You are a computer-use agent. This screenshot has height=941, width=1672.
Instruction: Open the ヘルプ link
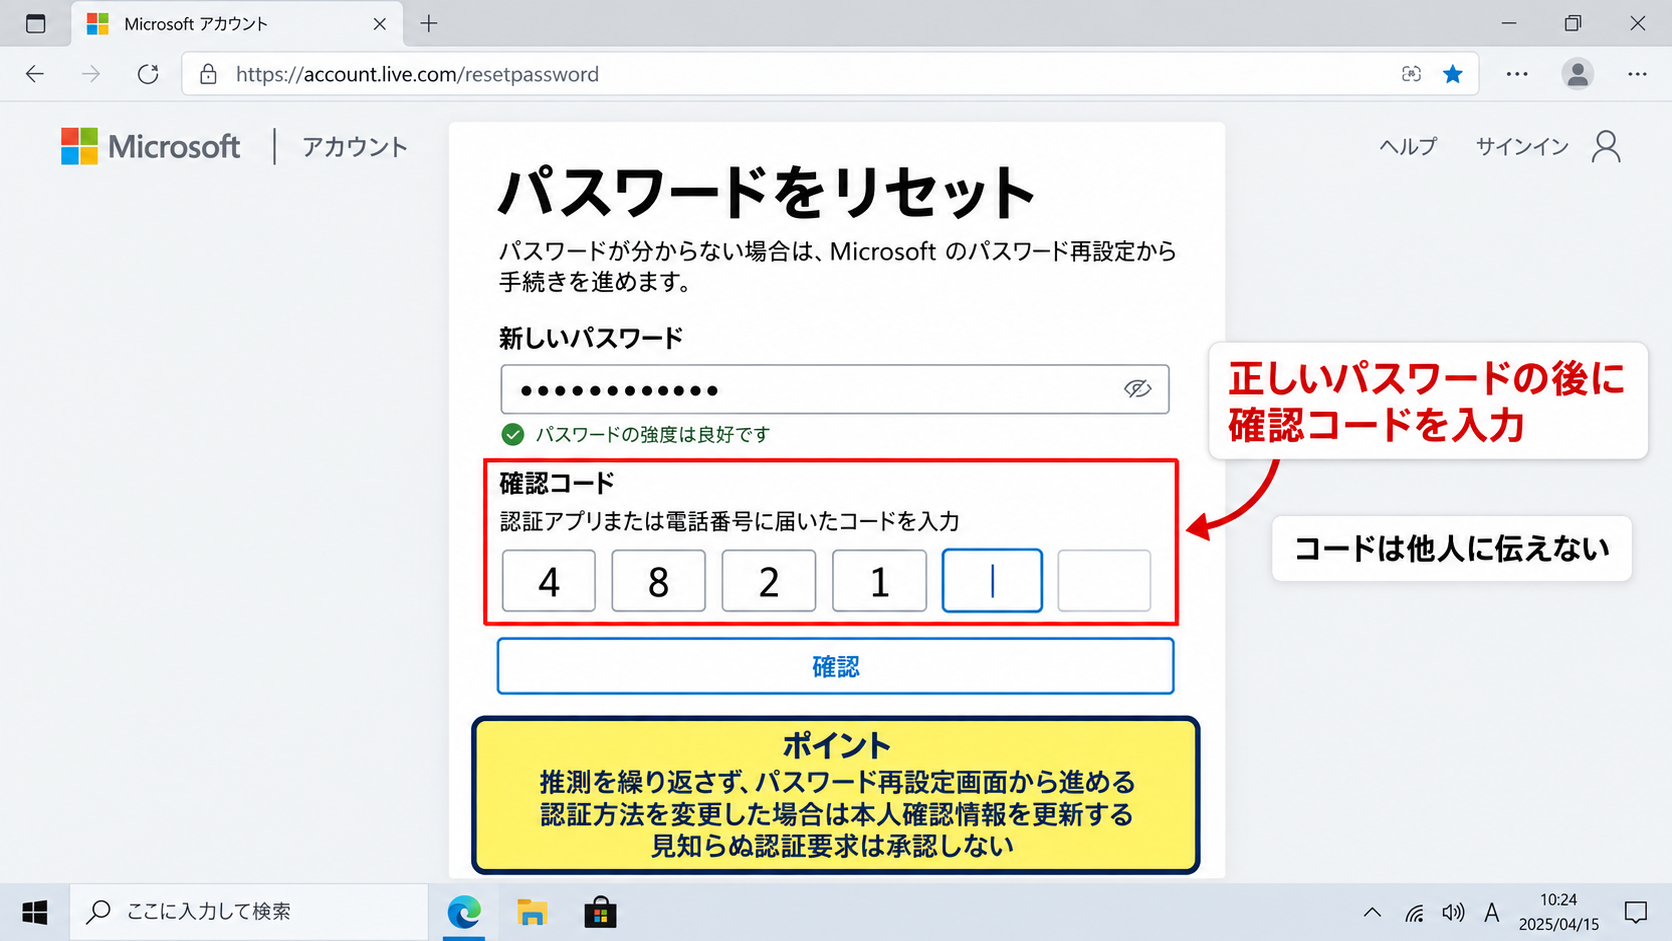coord(1408,146)
